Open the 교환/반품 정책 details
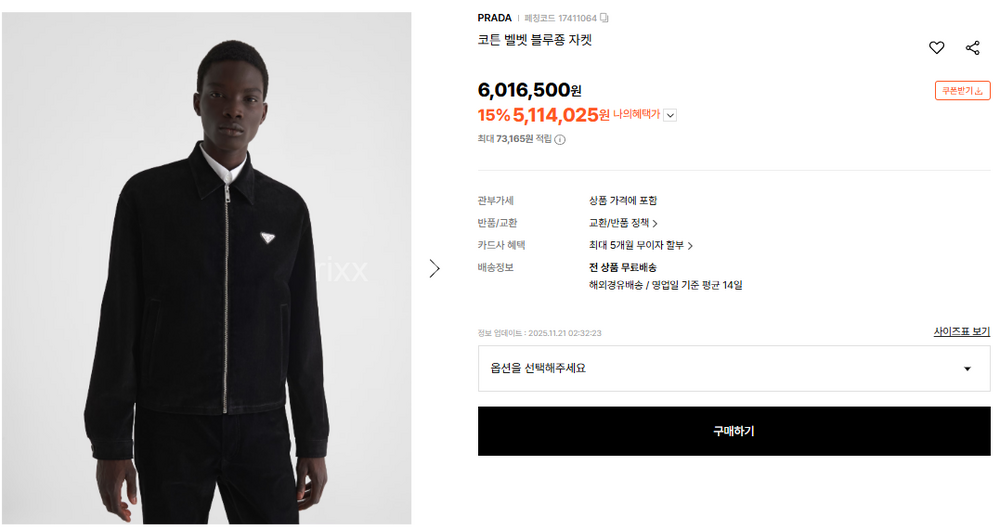Screen dimensions: 1000x530 coord(623,223)
